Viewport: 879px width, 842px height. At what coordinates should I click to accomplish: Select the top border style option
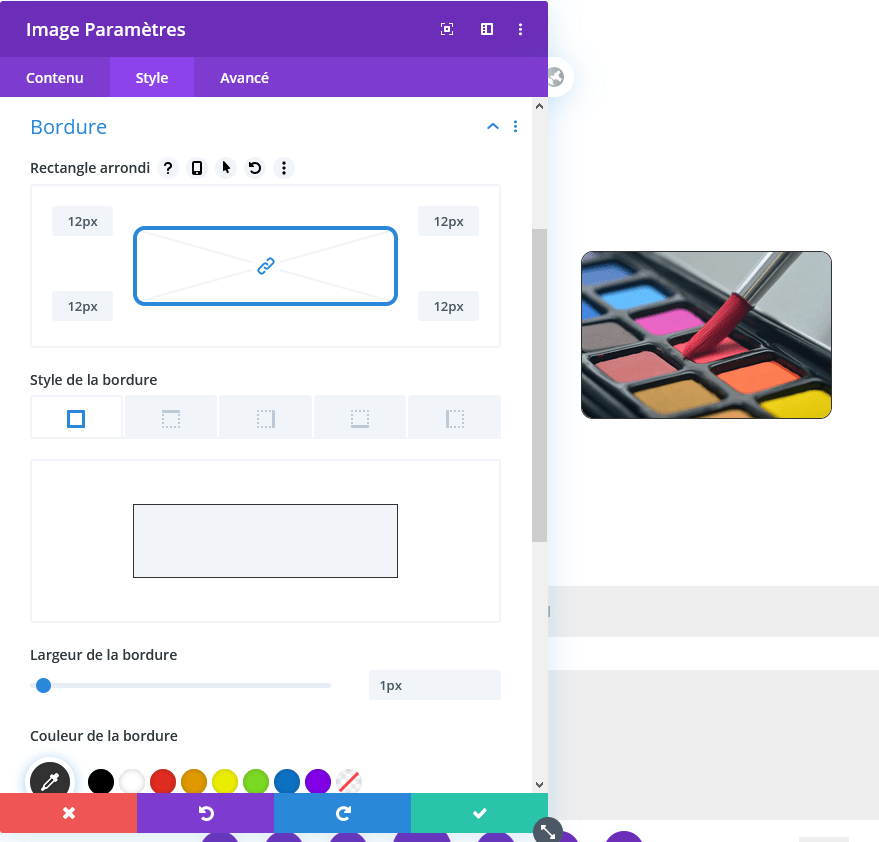[171, 417]
